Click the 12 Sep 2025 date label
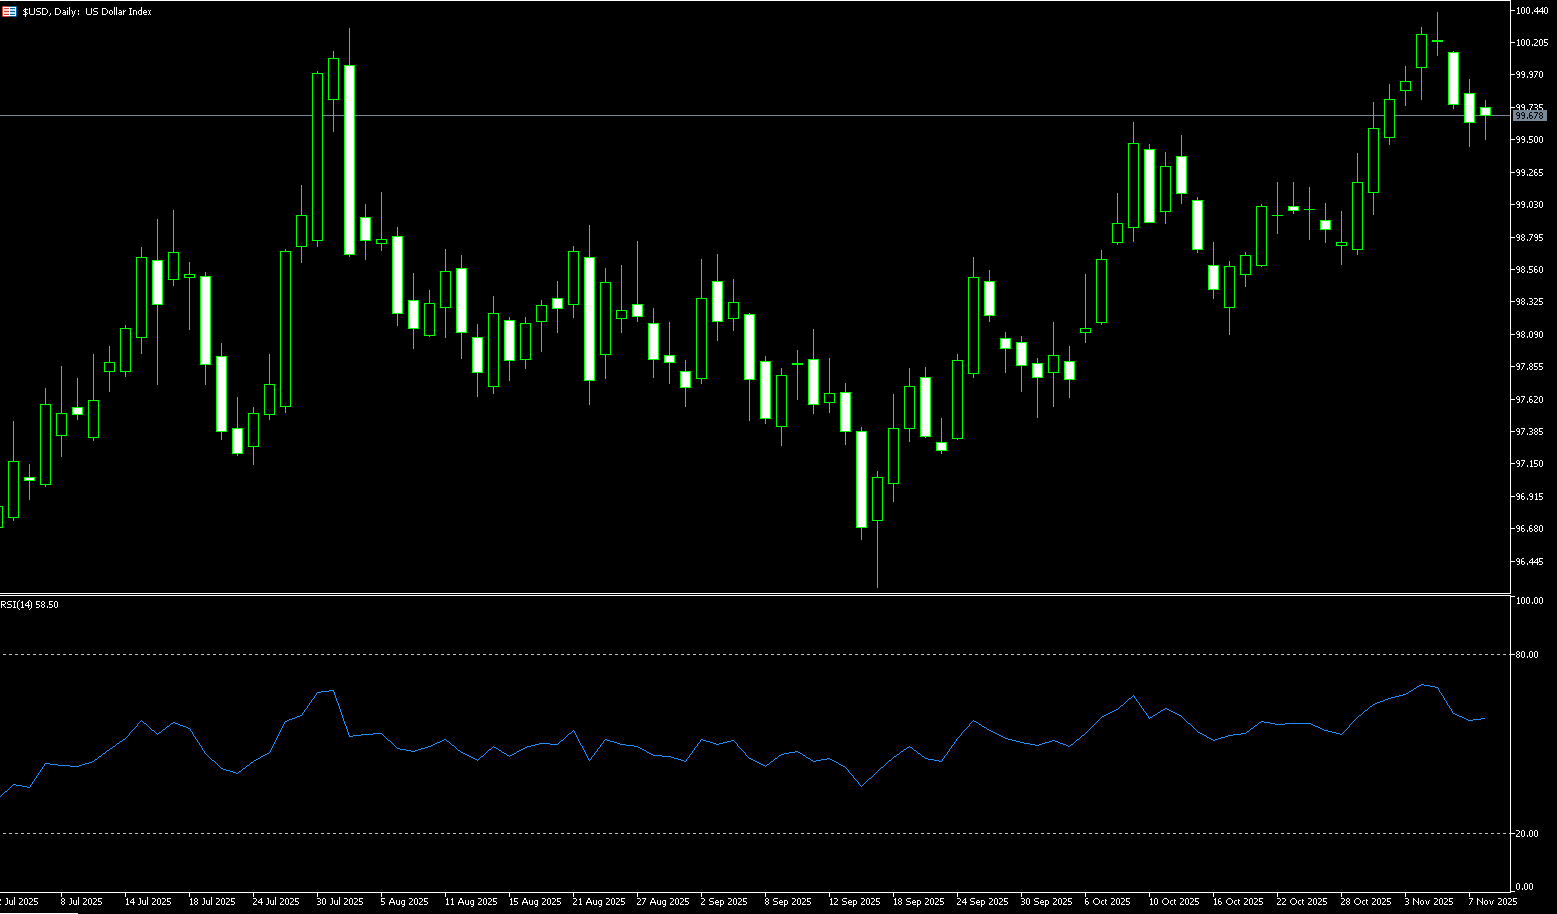Screen dimensions: 1557x914 point(856,902)
